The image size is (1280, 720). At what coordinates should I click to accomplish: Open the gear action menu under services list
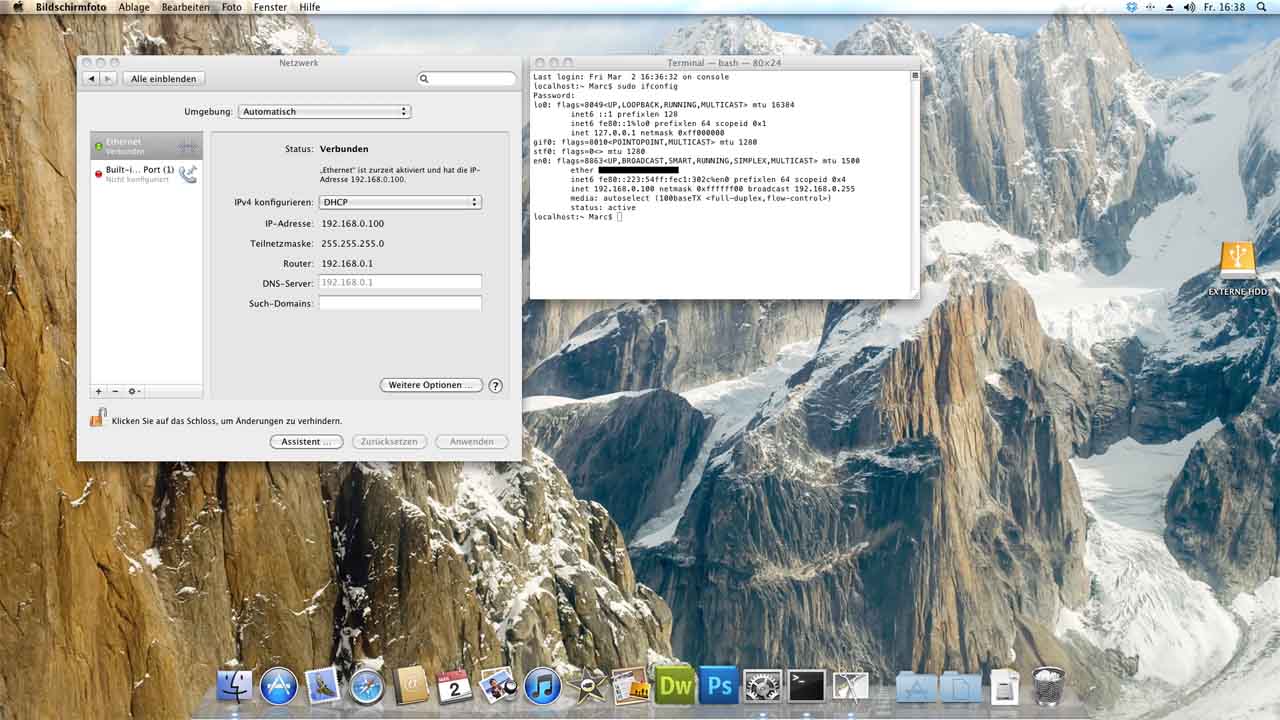point(134,391)
